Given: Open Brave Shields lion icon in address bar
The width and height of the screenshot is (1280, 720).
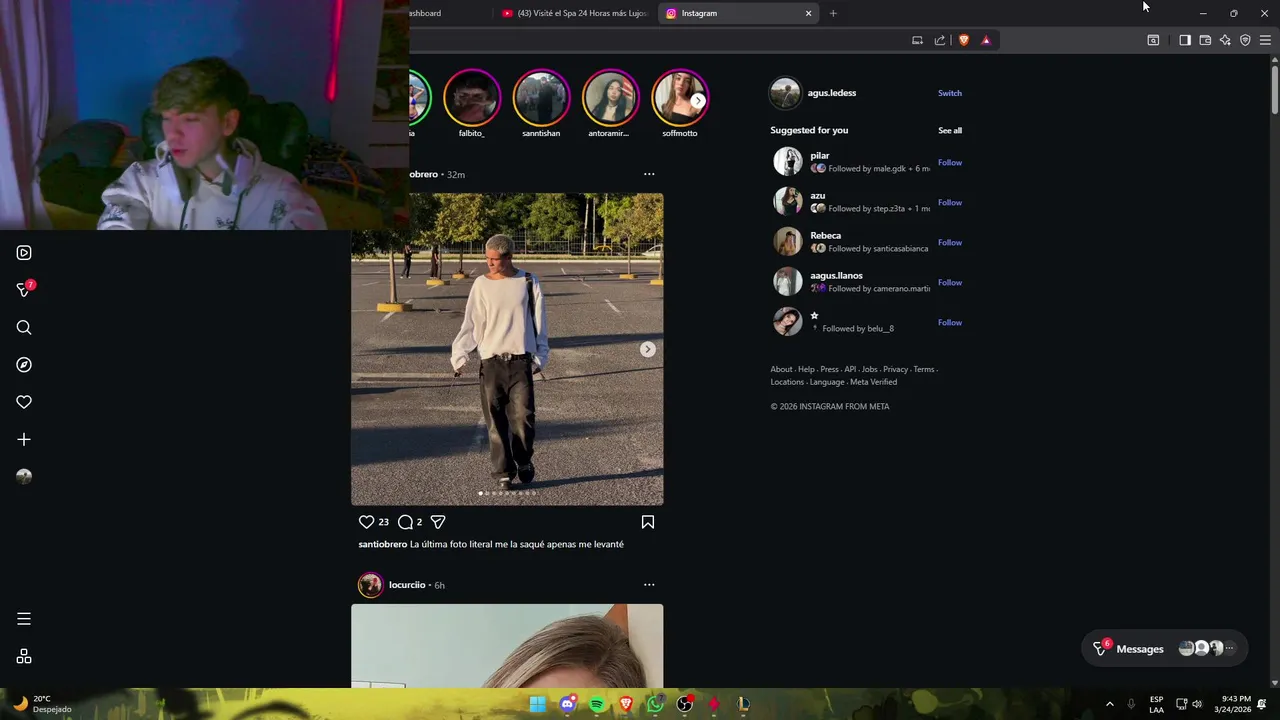Looking at the screenshot, I should click(x=964, y=40).
